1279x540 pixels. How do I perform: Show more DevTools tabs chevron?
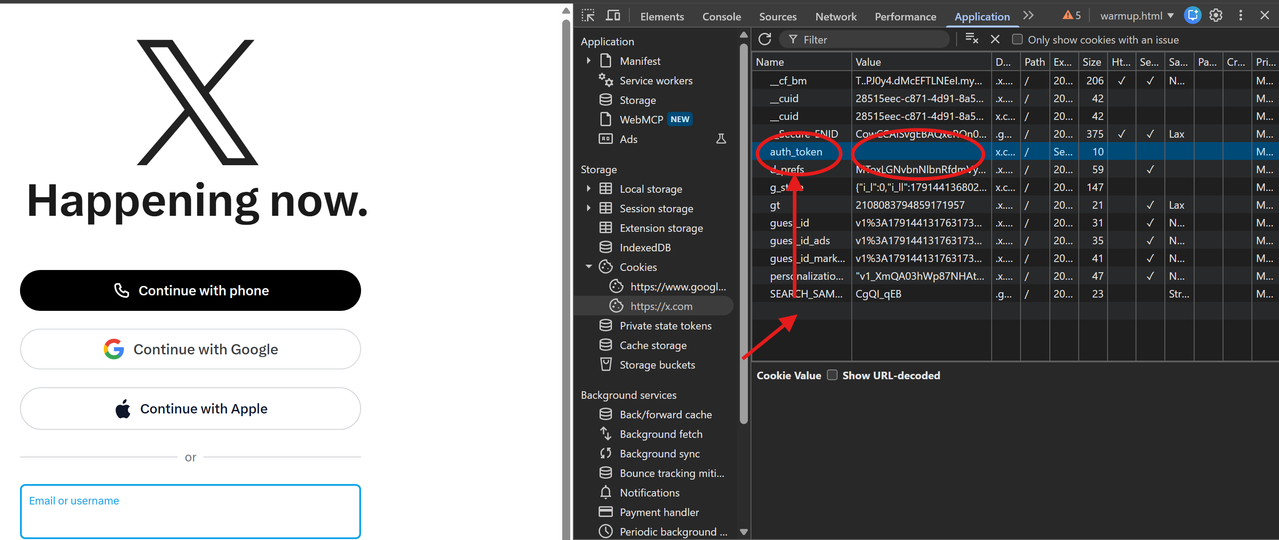pos(1028,15)
